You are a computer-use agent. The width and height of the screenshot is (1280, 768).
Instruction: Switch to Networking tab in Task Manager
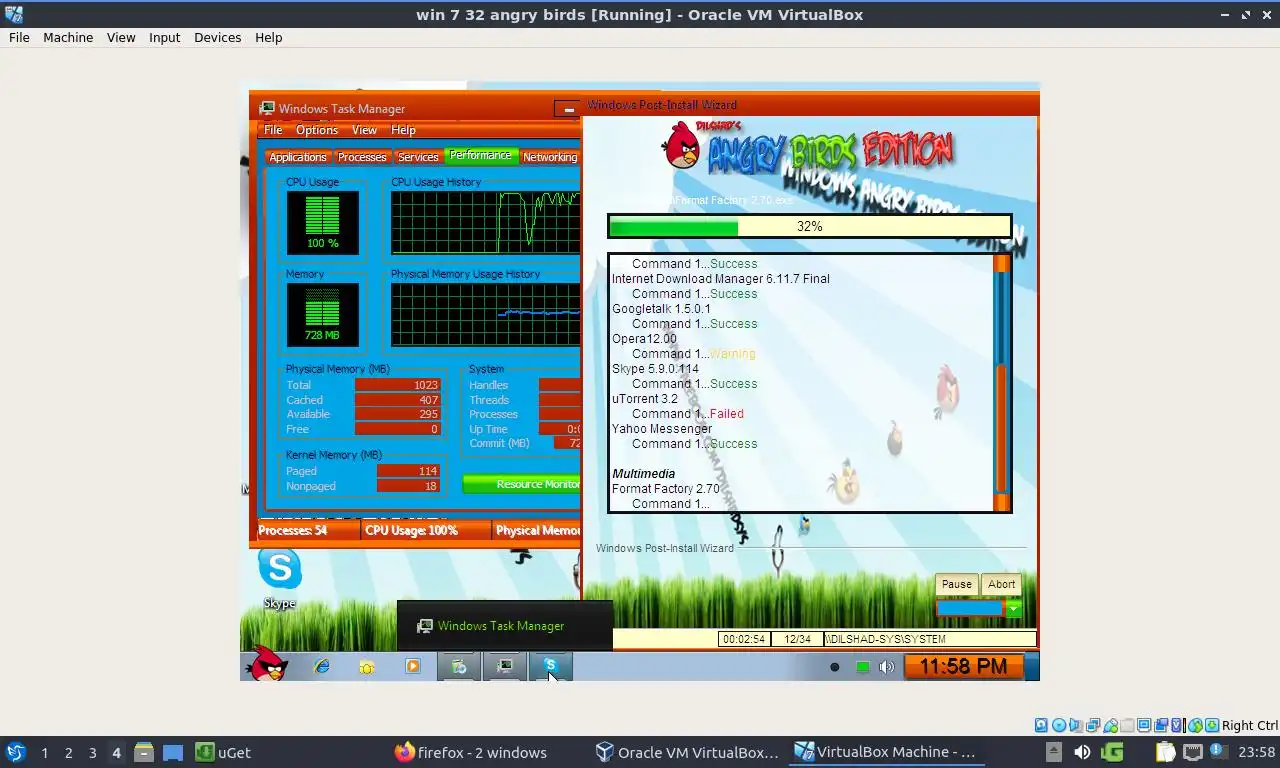550,157
